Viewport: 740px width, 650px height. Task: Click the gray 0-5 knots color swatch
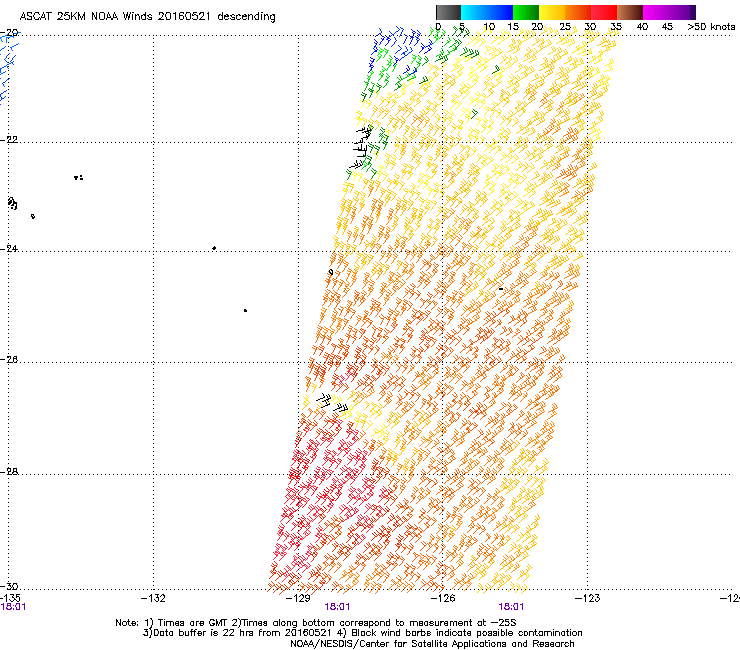448,12
